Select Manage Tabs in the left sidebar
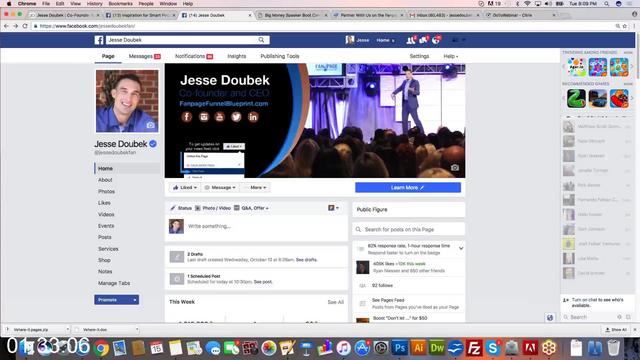640x360 pixels. (114, 283)
